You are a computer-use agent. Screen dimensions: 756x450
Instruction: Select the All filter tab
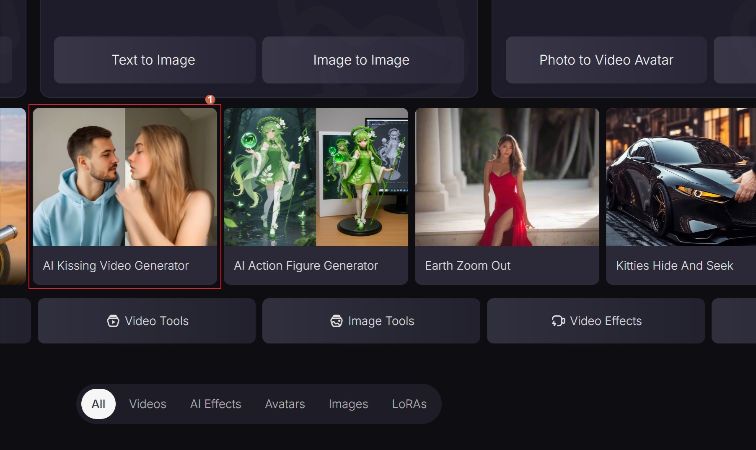pyautogui.click(x=98, y=404)
